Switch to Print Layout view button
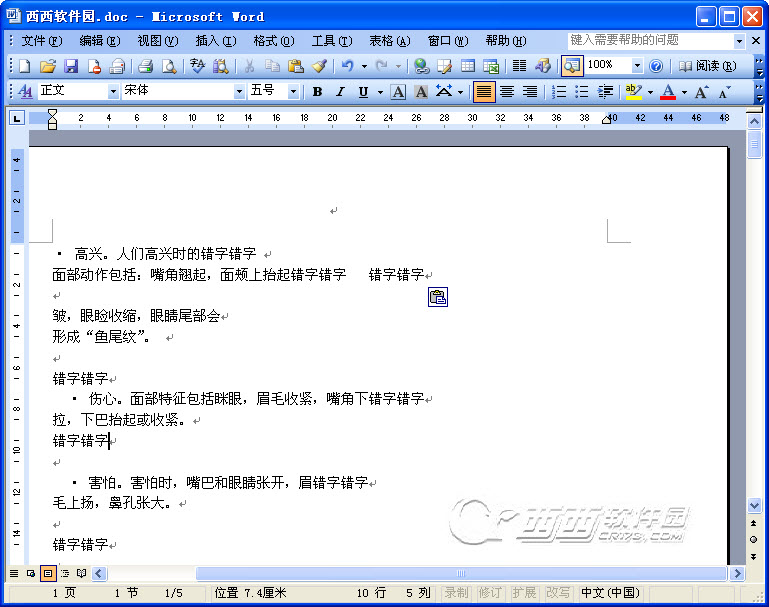Viewport: 769px width, 607px height. tap(48, 573)
